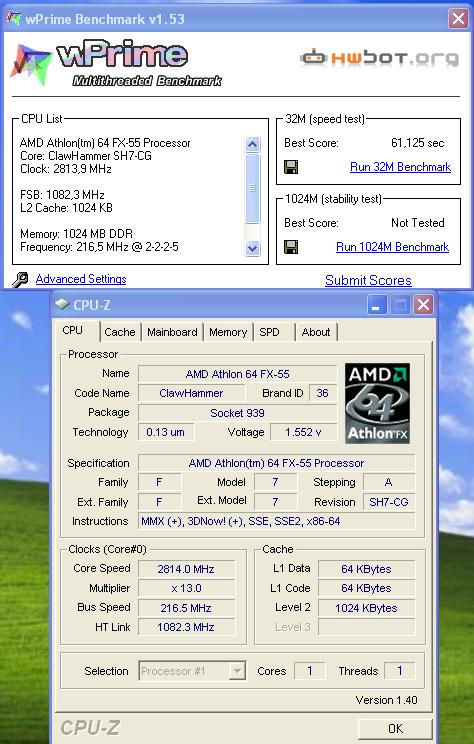Click the SH7-CG revision value
Screen dimensions: 474x744
[389, 502]
